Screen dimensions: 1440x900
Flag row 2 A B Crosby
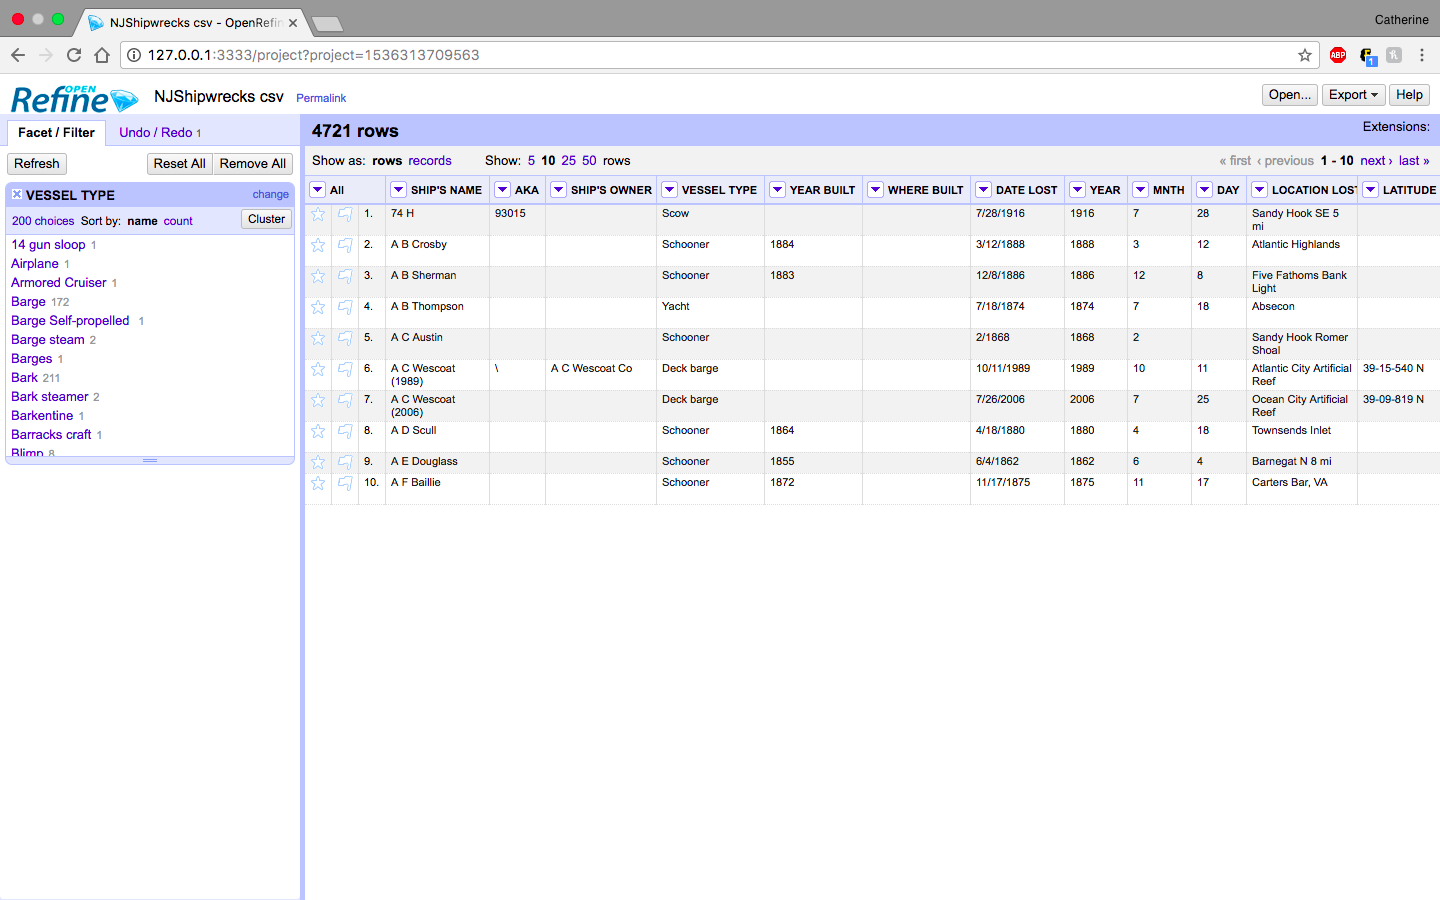[x=345, y=245]
